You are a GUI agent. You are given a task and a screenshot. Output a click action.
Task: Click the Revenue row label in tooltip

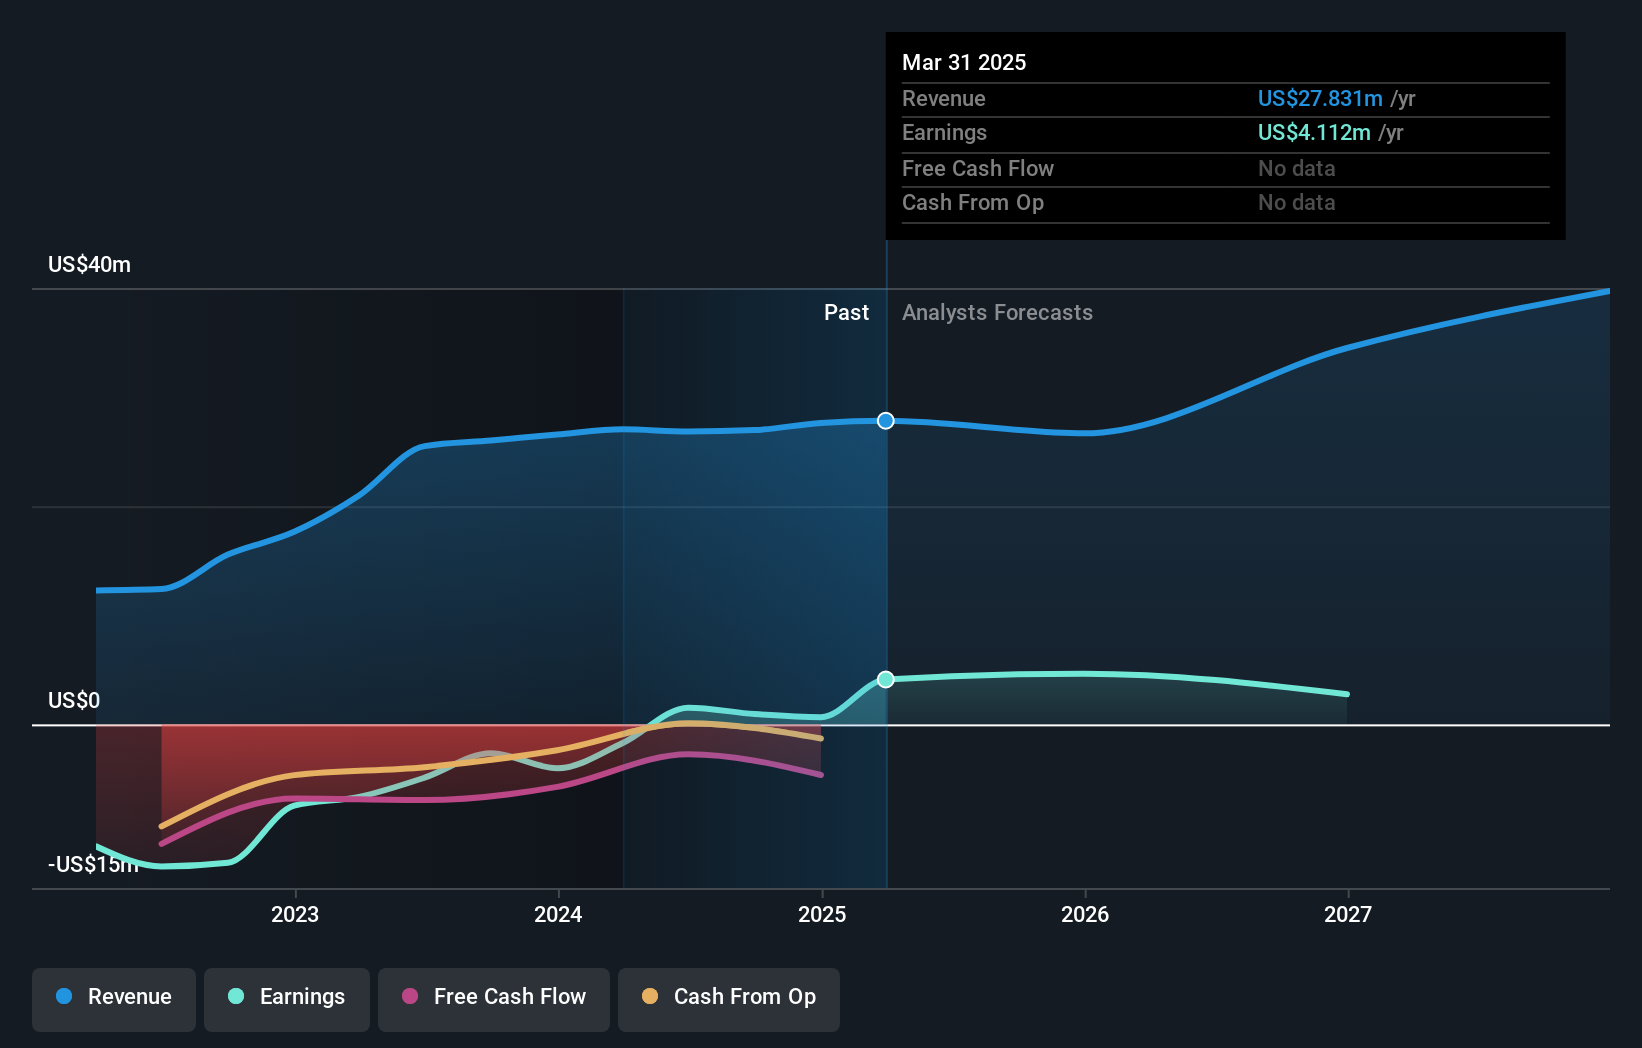click(944, 98)
